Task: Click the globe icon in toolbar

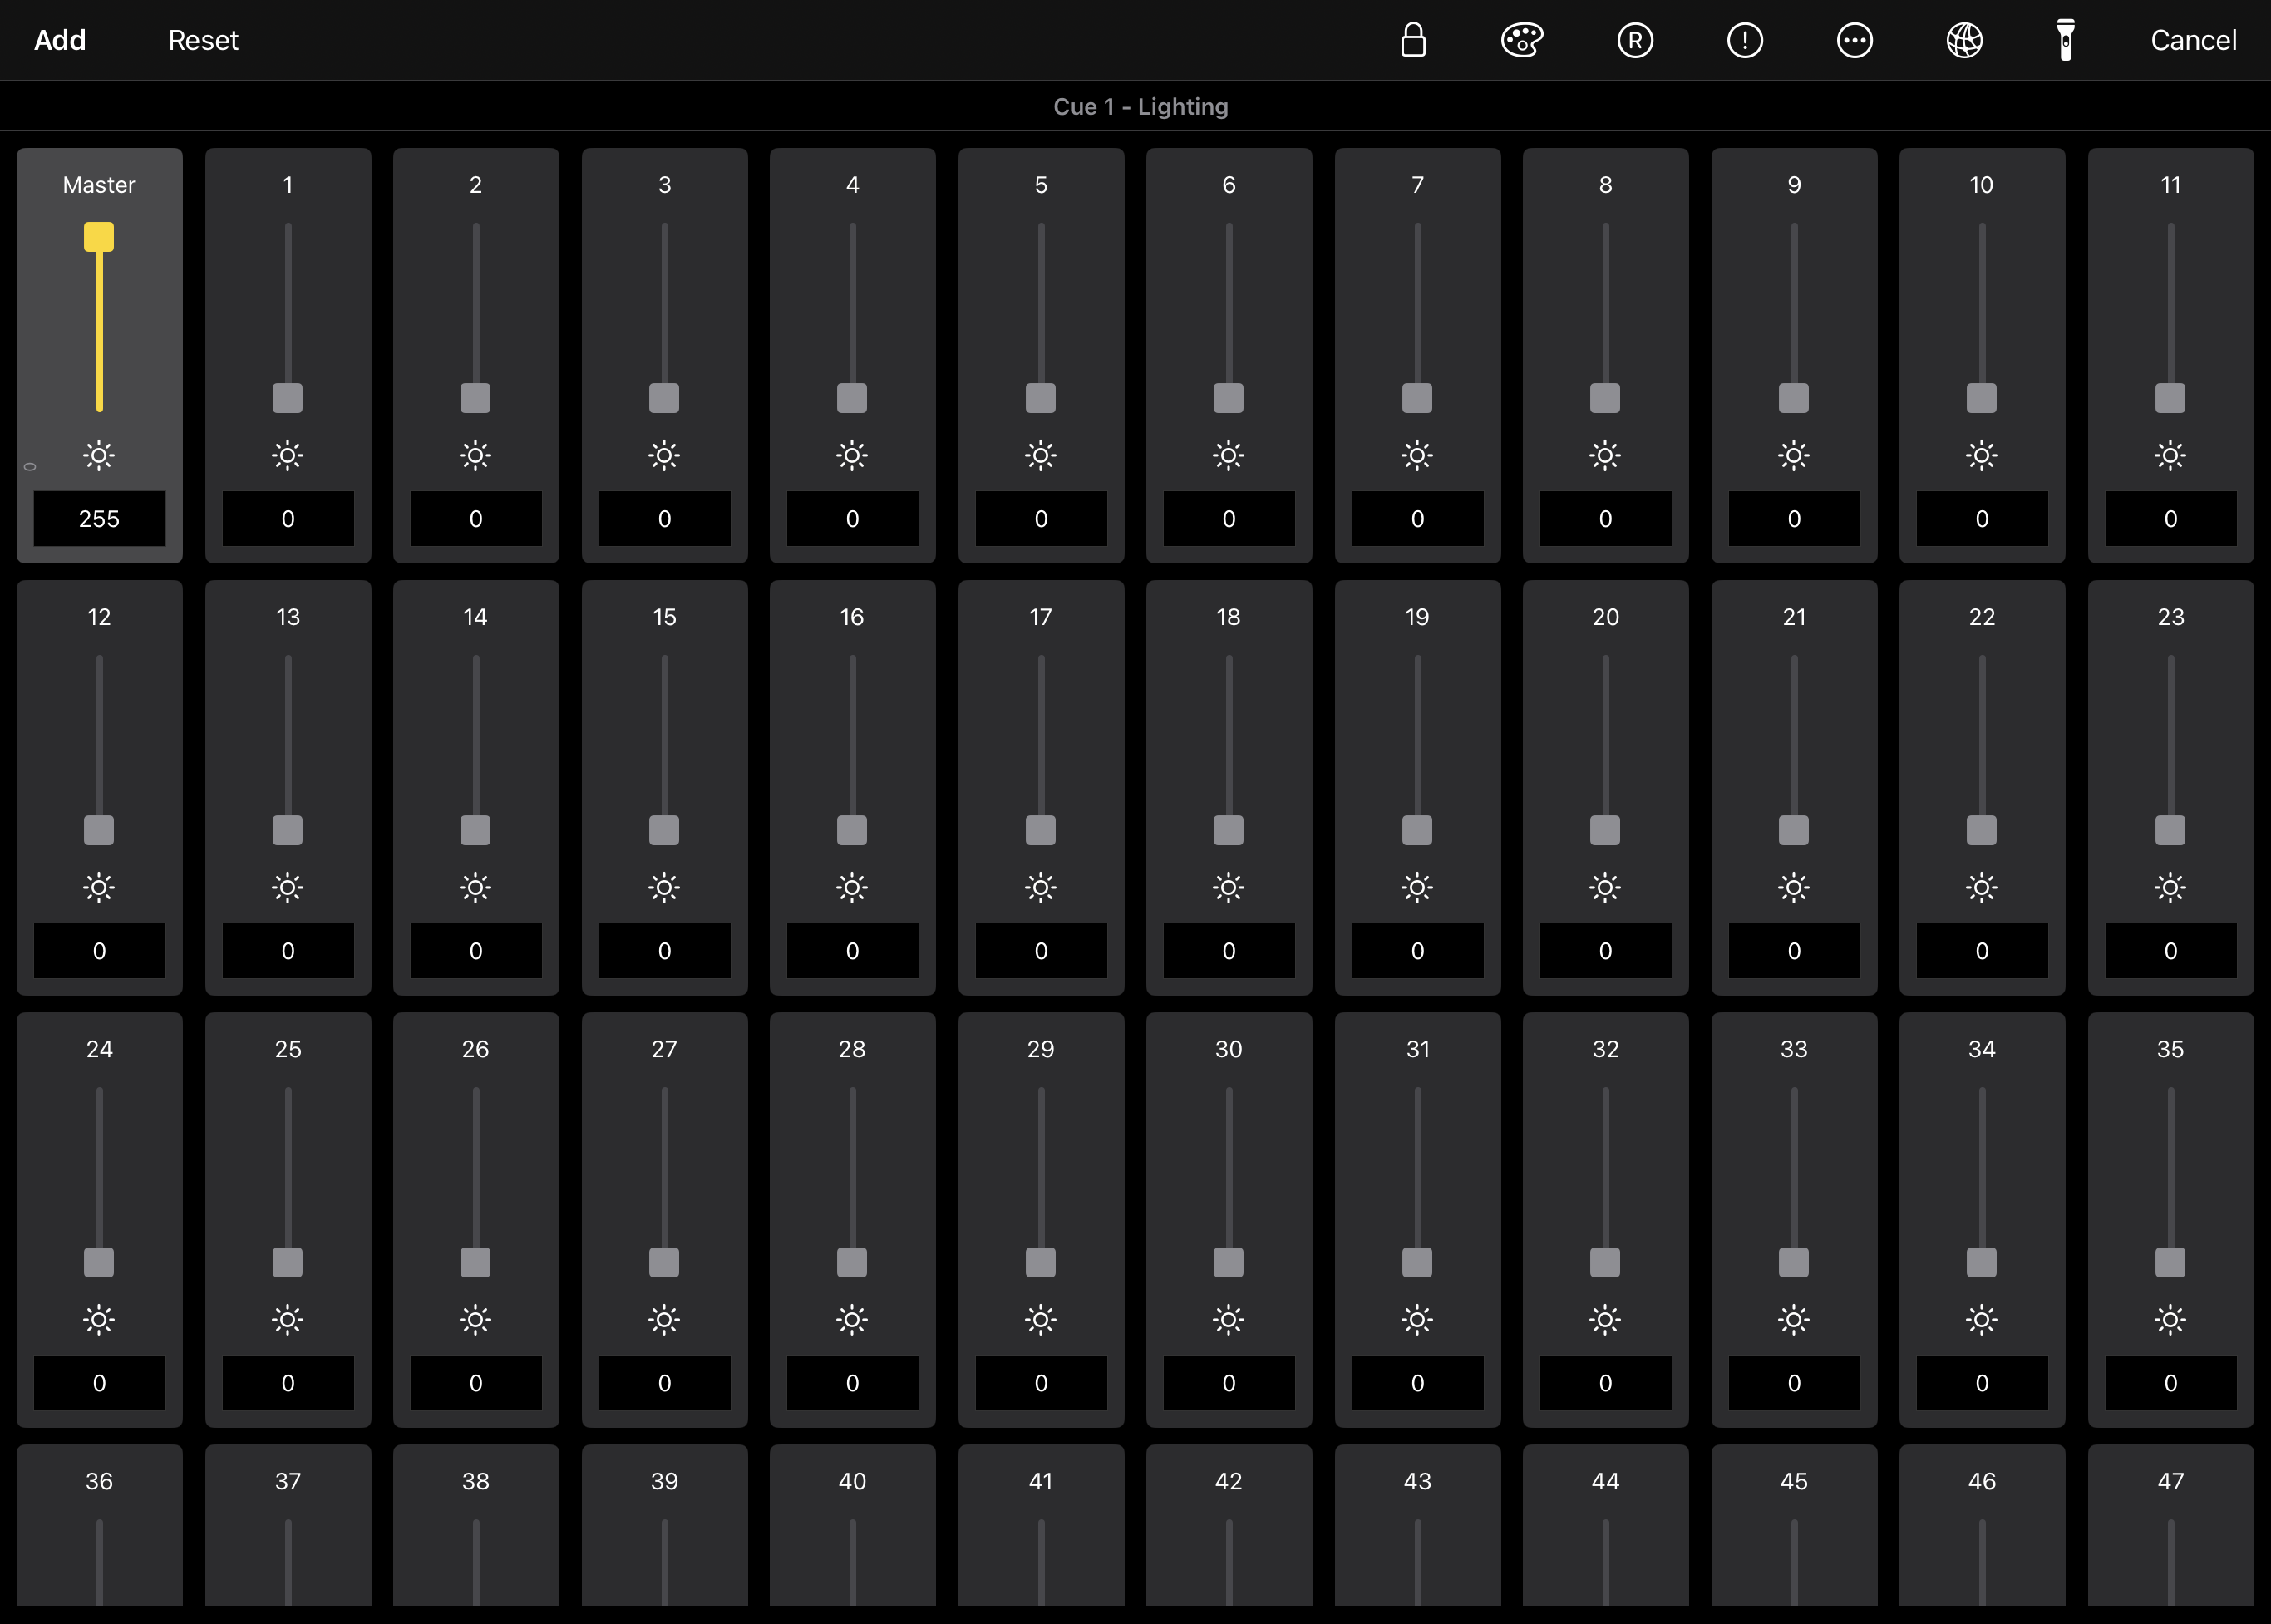Action: [1964, 40]
